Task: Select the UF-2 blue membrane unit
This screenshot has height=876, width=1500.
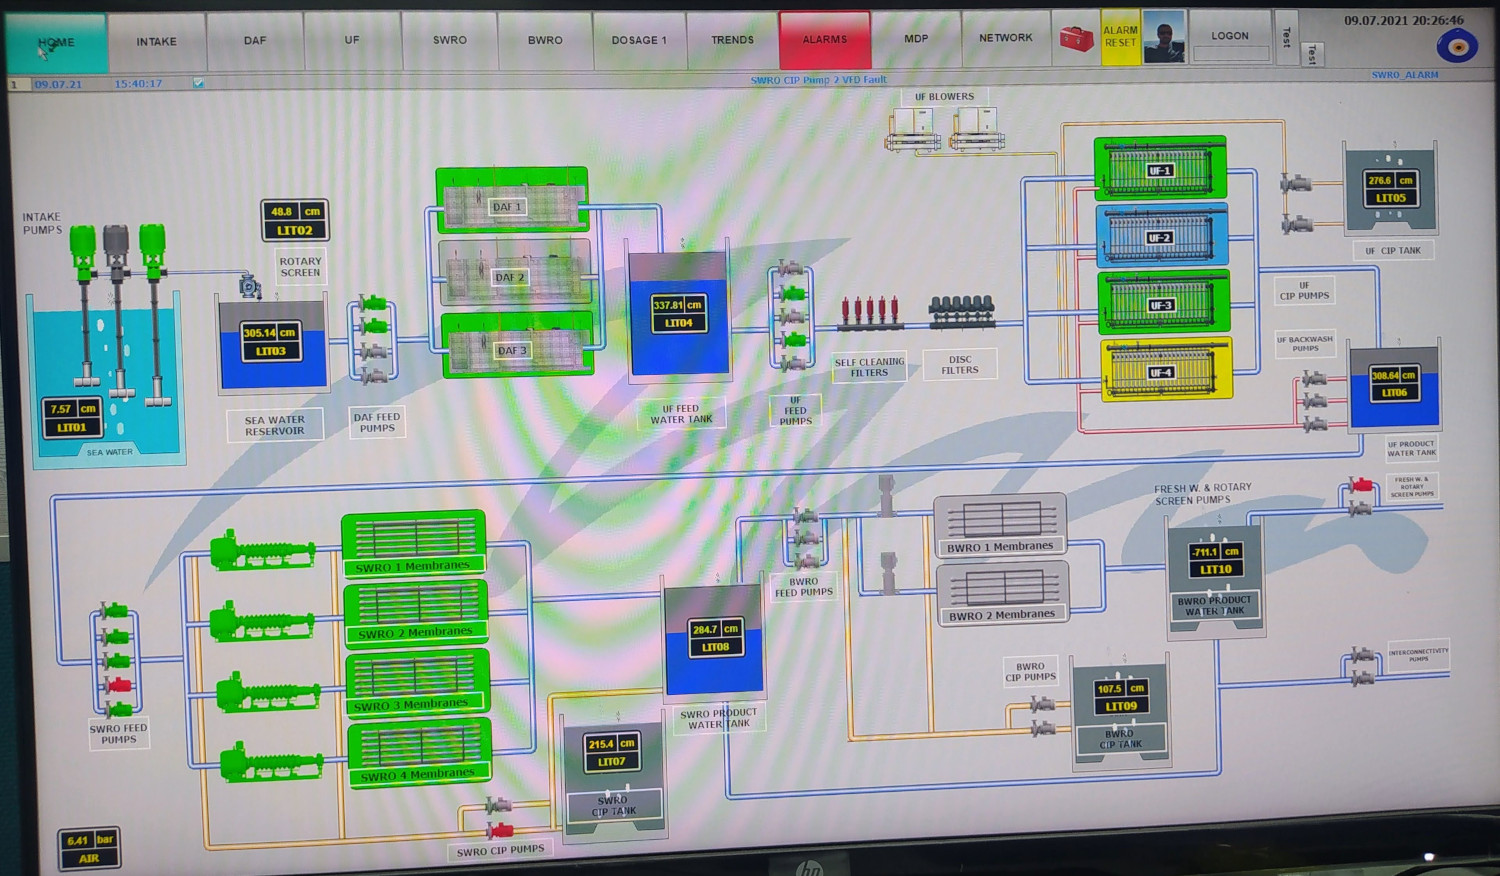Action: [x=1161, y=235]
